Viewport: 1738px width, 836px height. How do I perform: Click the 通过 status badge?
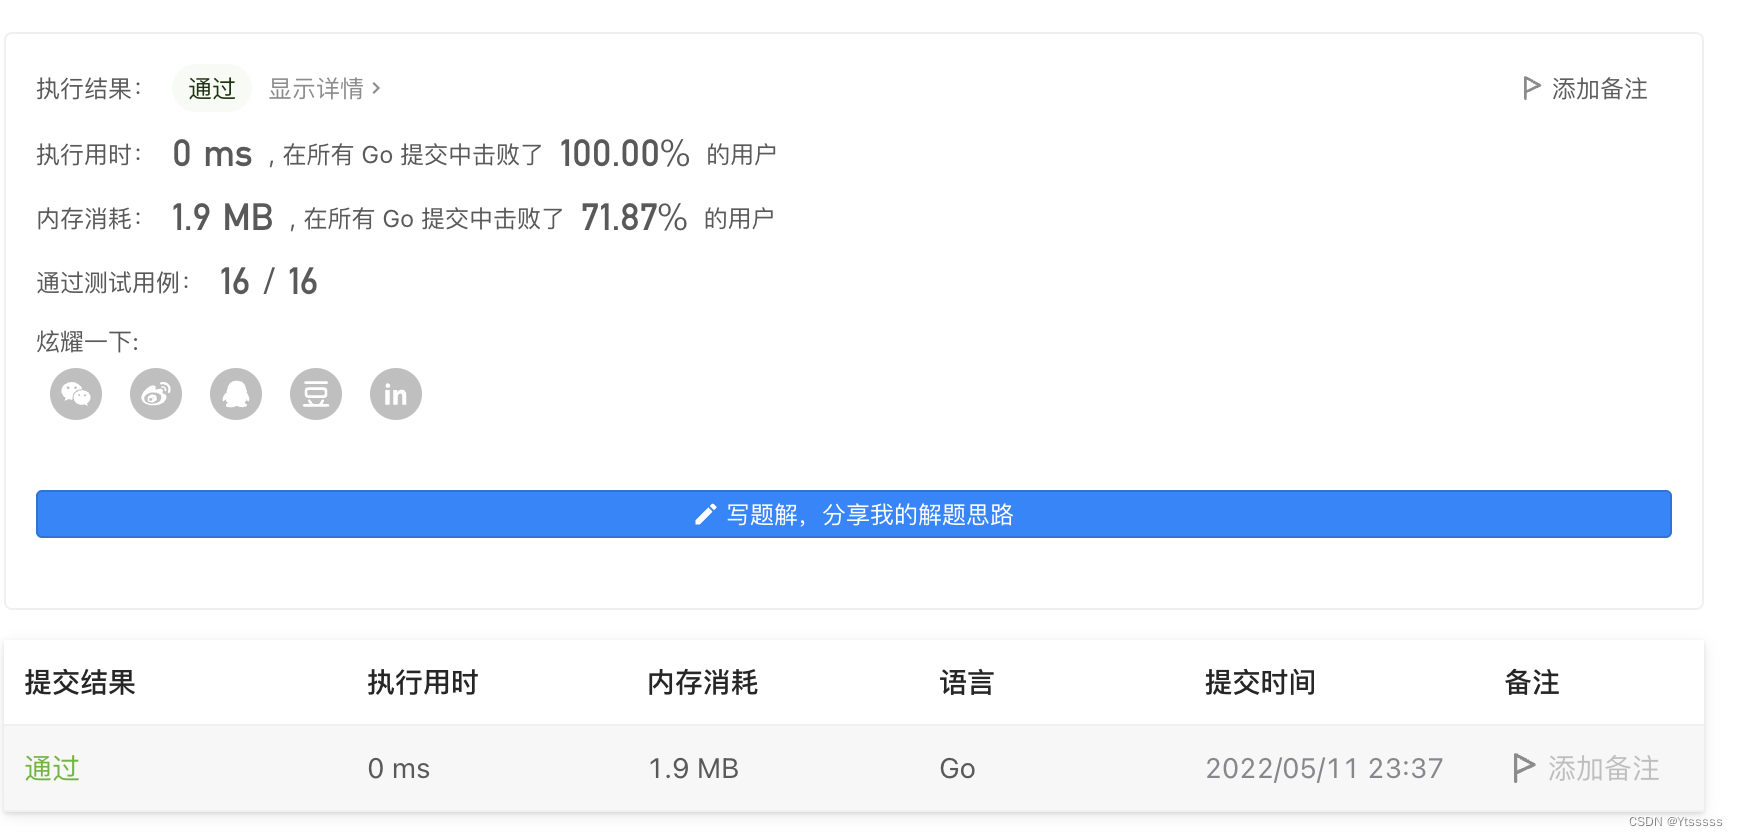212,88
